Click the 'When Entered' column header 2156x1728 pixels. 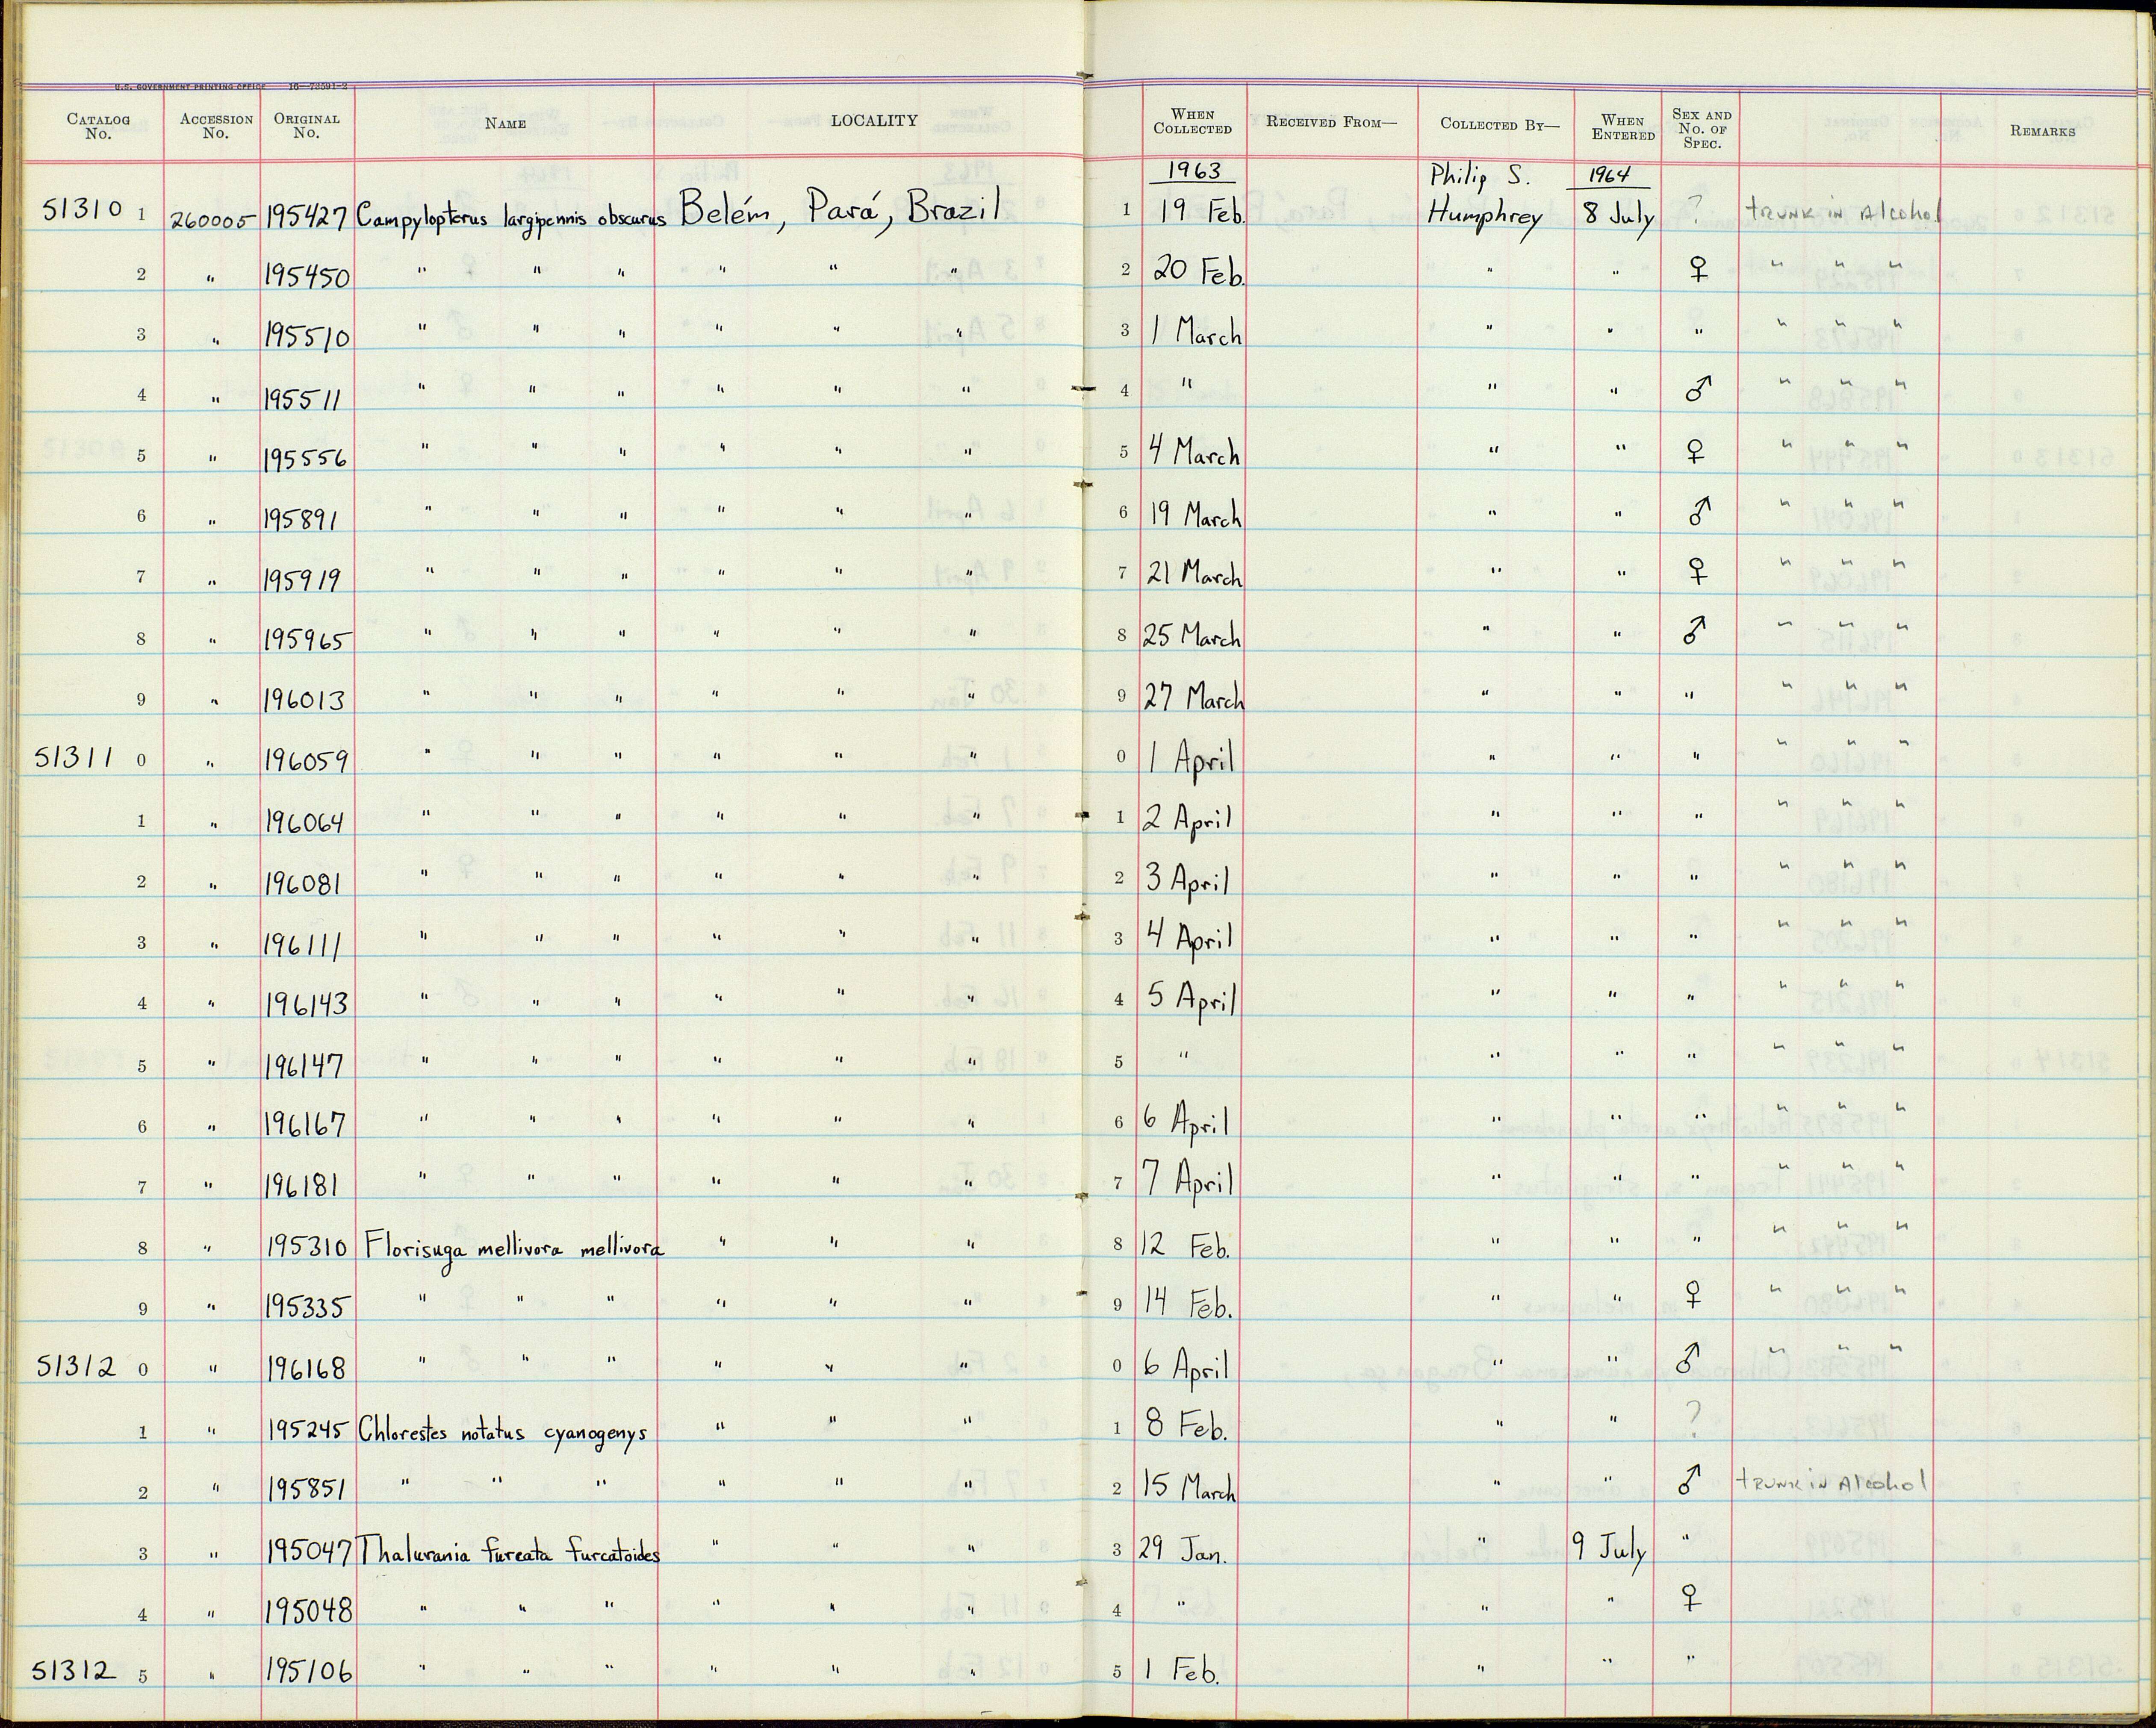(1623, 127)
